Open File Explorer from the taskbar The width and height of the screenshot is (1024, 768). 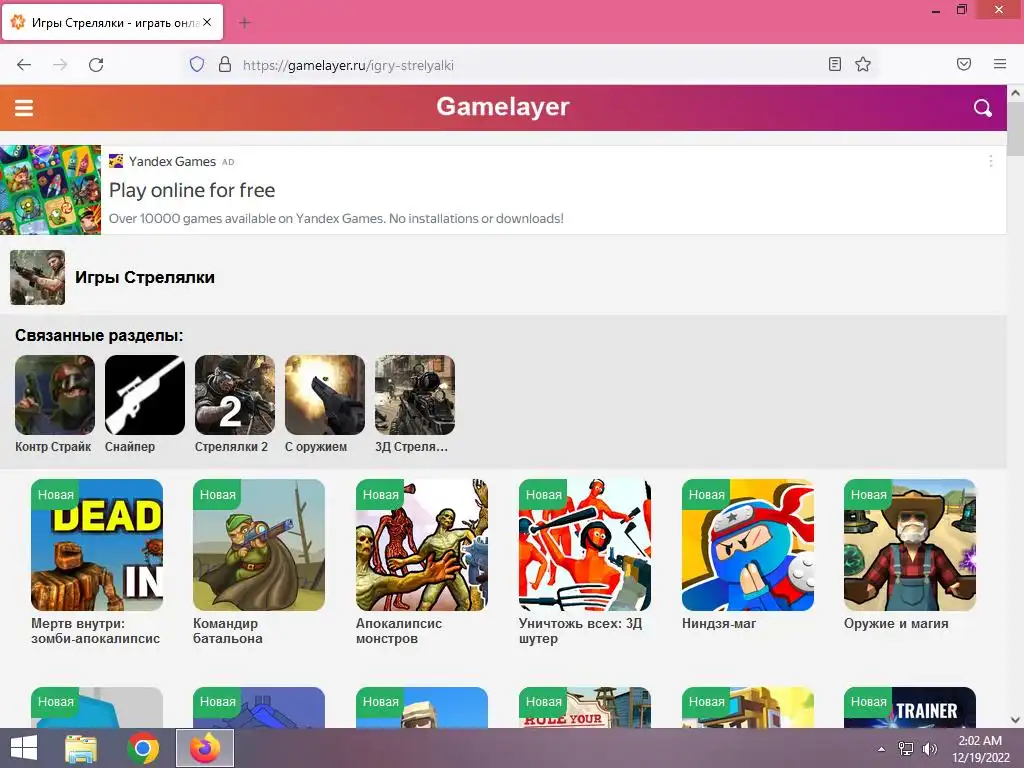click(81, 748)
